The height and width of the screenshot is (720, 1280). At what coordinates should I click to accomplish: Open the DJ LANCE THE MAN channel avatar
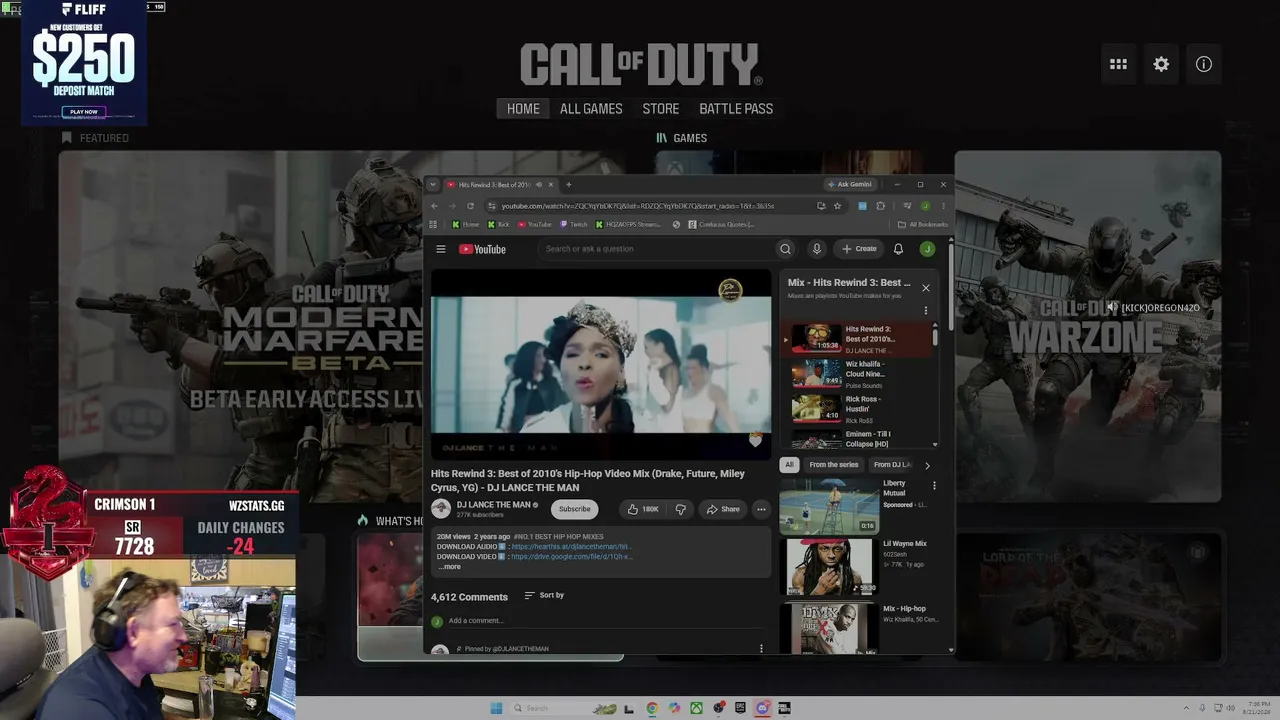441,509
